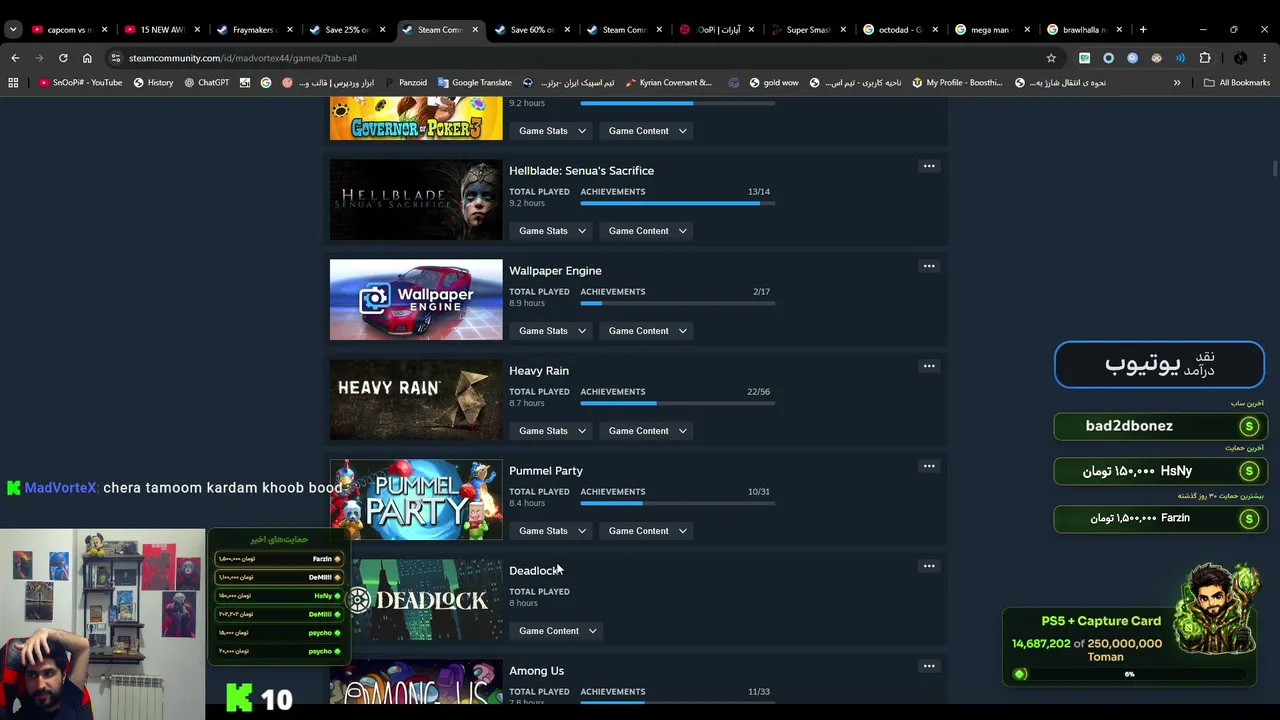1280x720 pixels.
Task: View site information icon in address bar
Action: coord(116,58)
